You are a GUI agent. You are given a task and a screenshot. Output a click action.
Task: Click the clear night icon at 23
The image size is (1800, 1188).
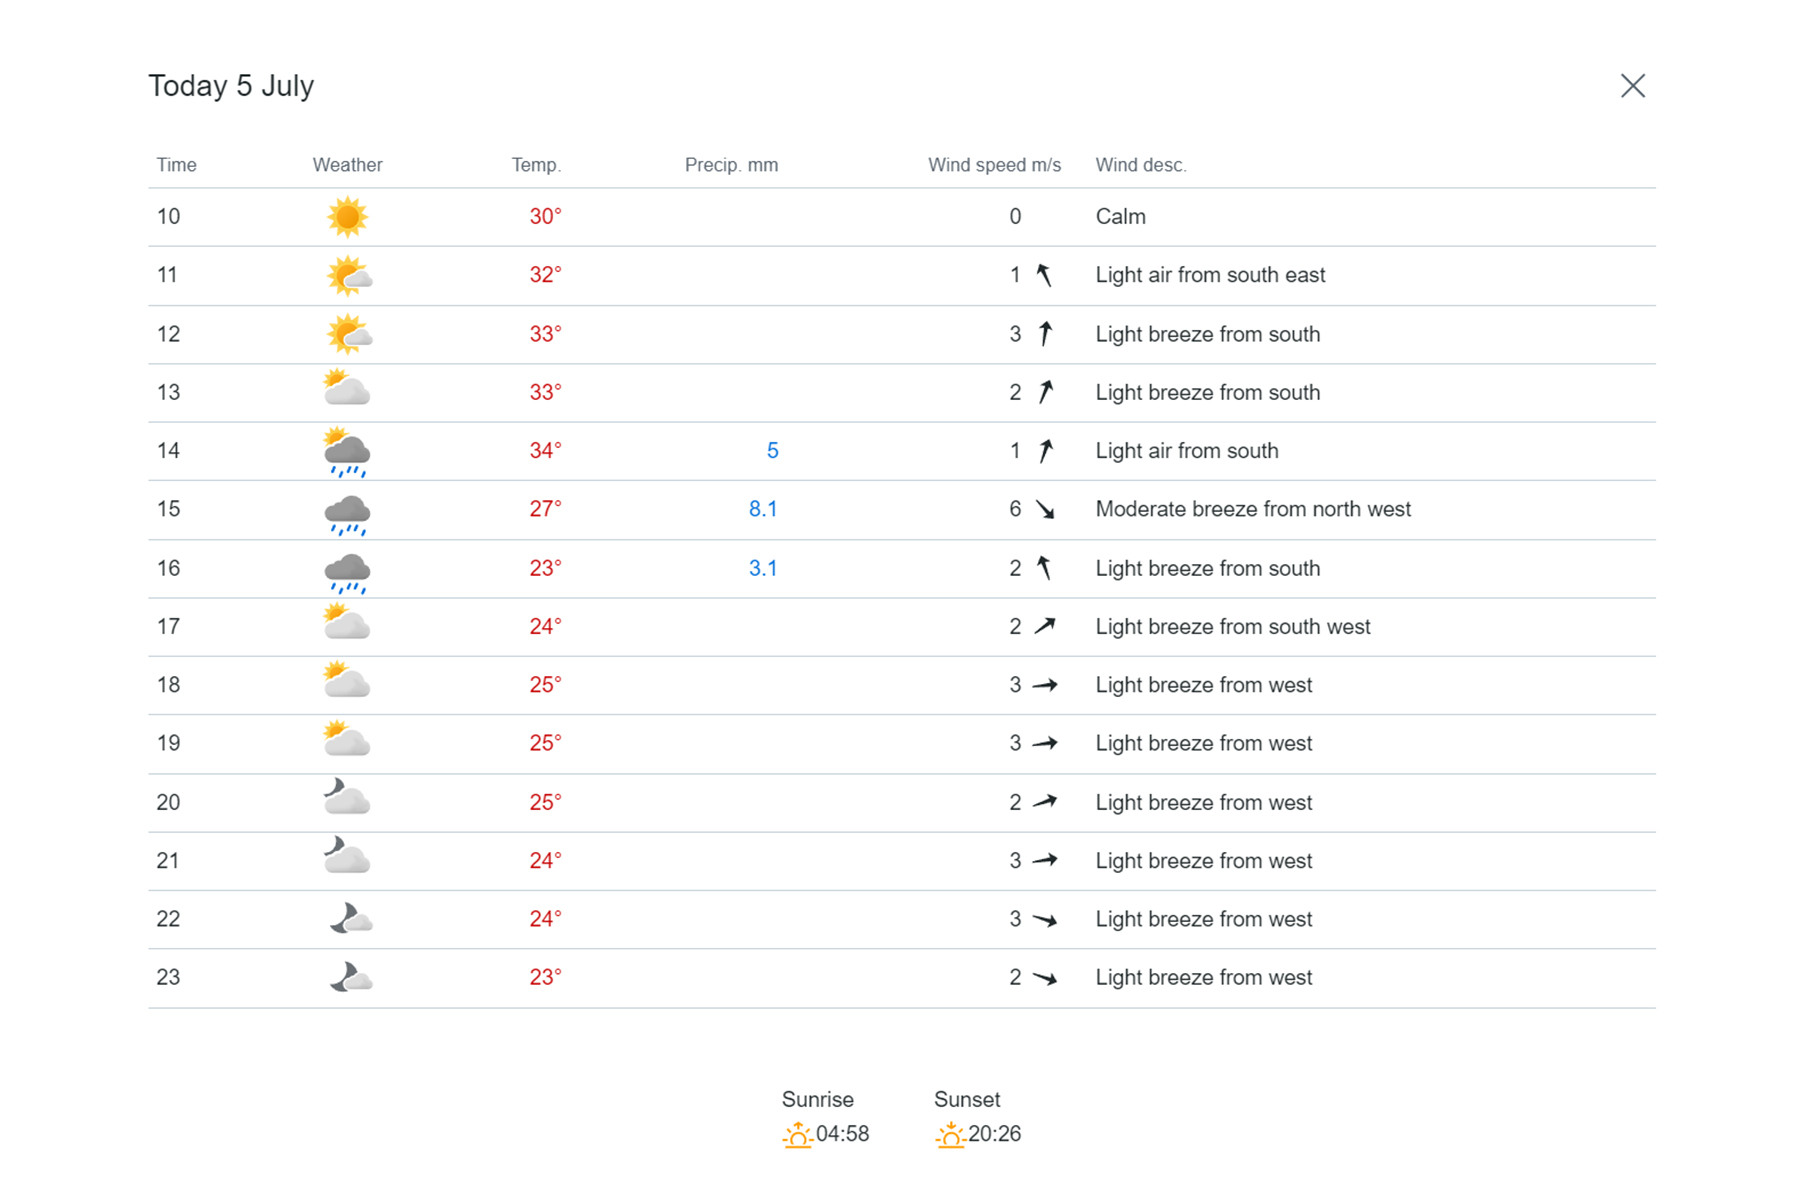351,977
